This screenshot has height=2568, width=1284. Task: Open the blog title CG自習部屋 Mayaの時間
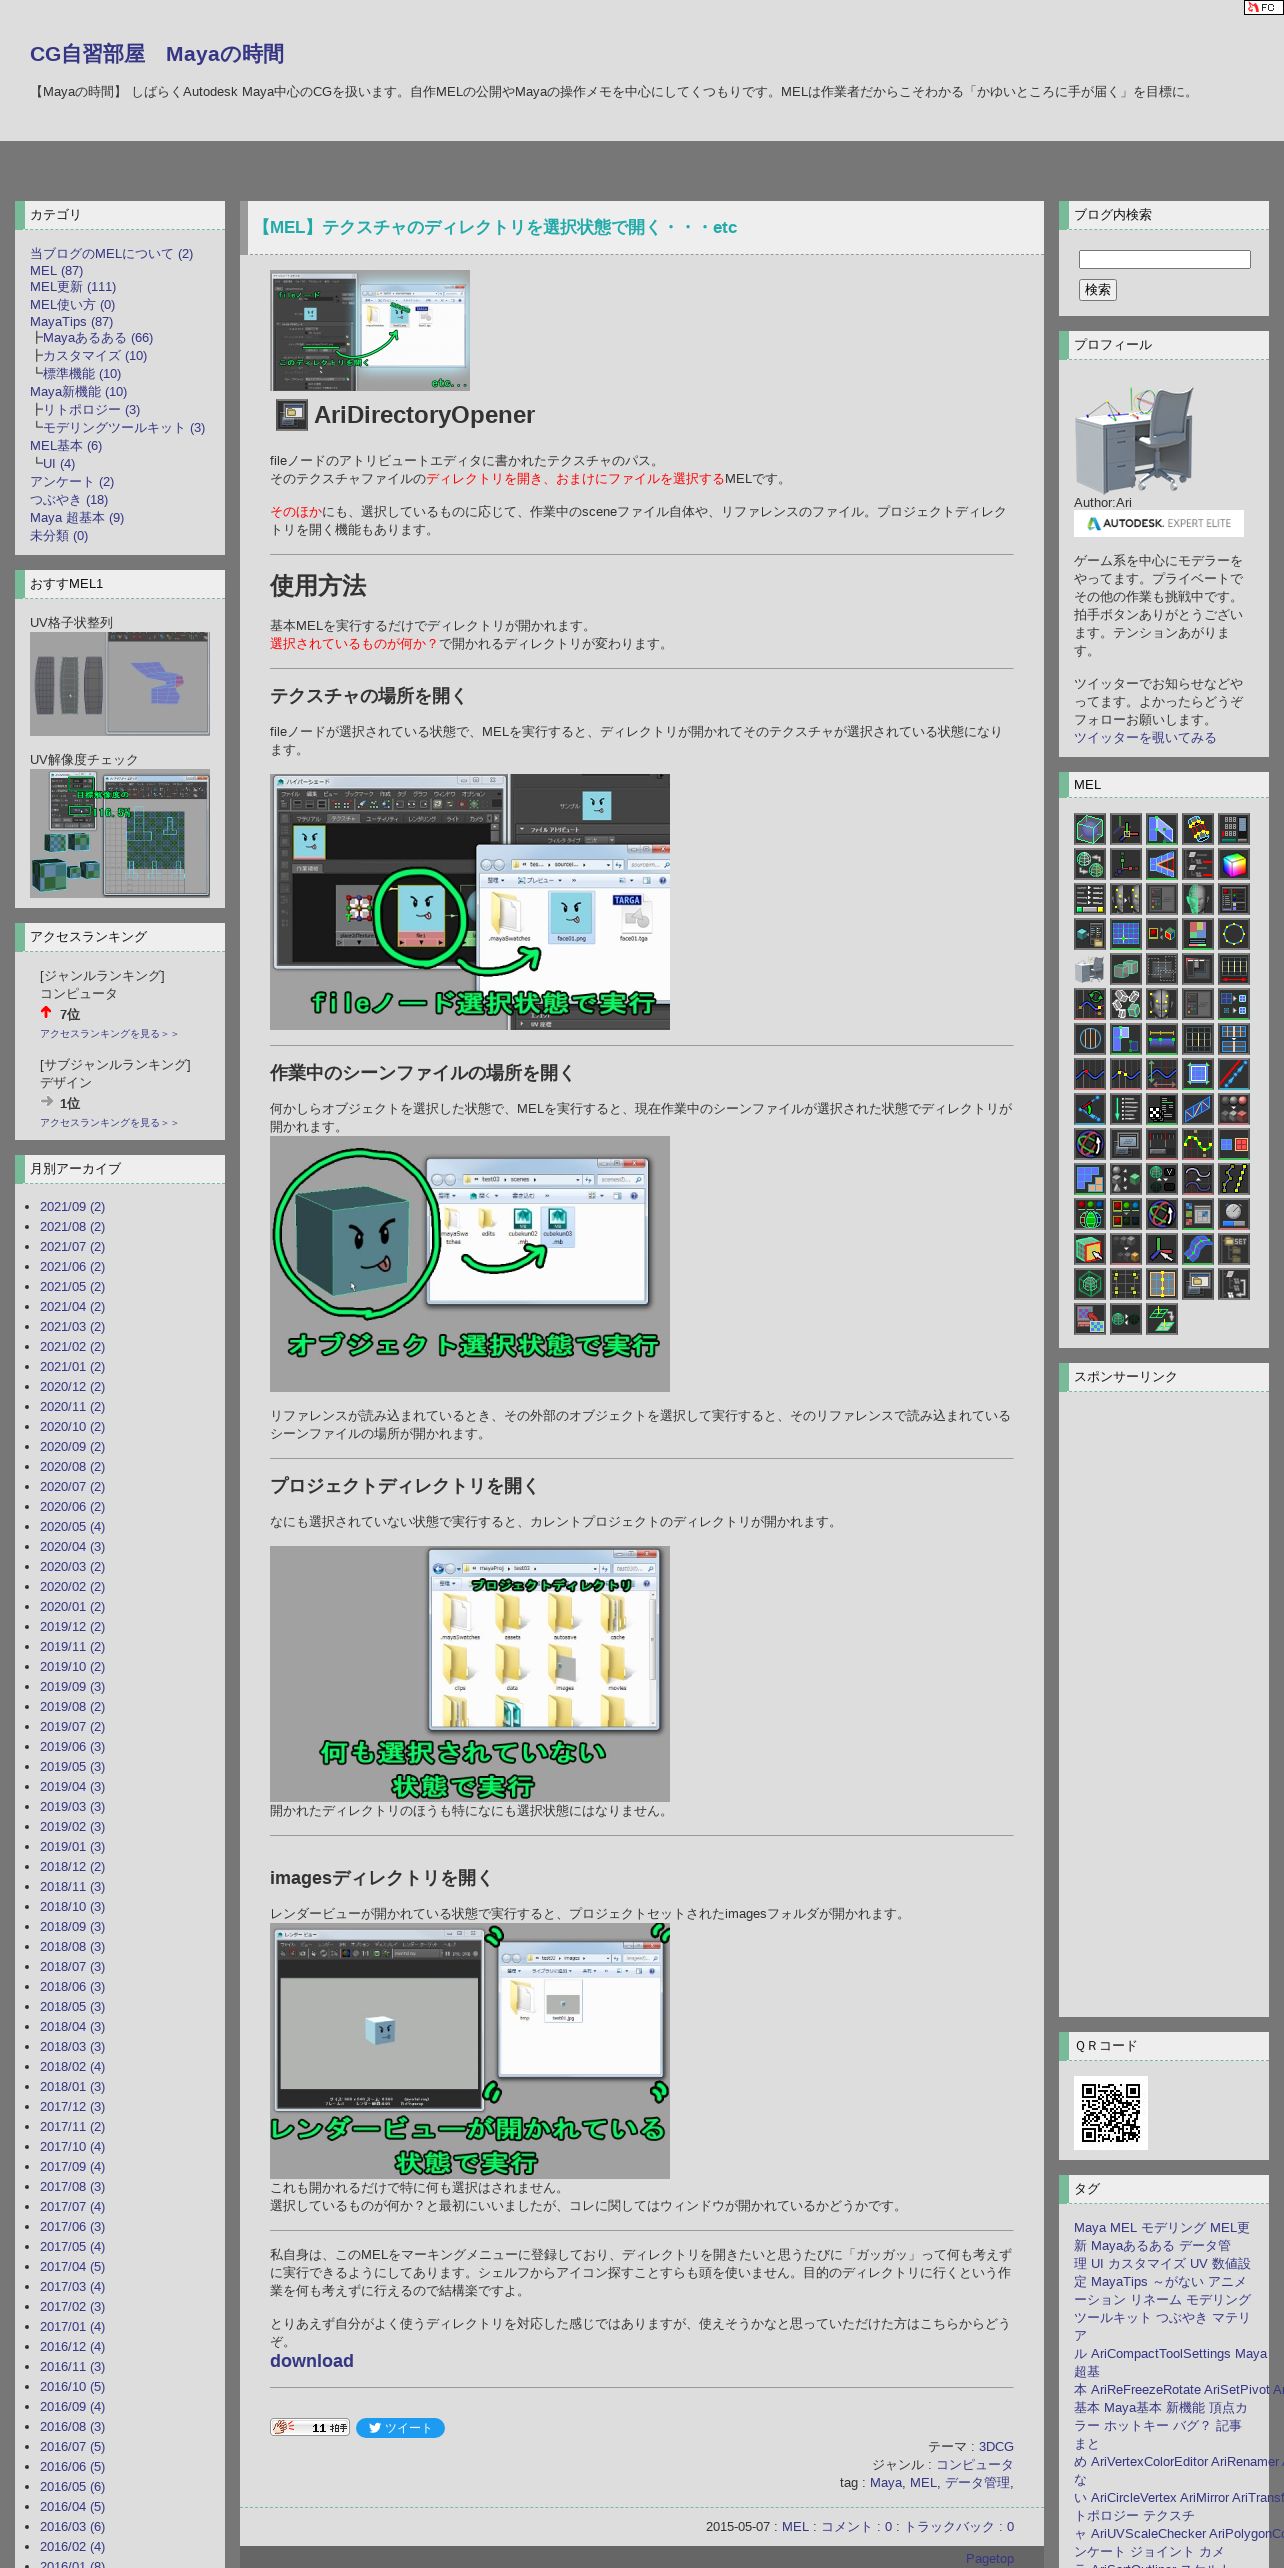point(157,54)
